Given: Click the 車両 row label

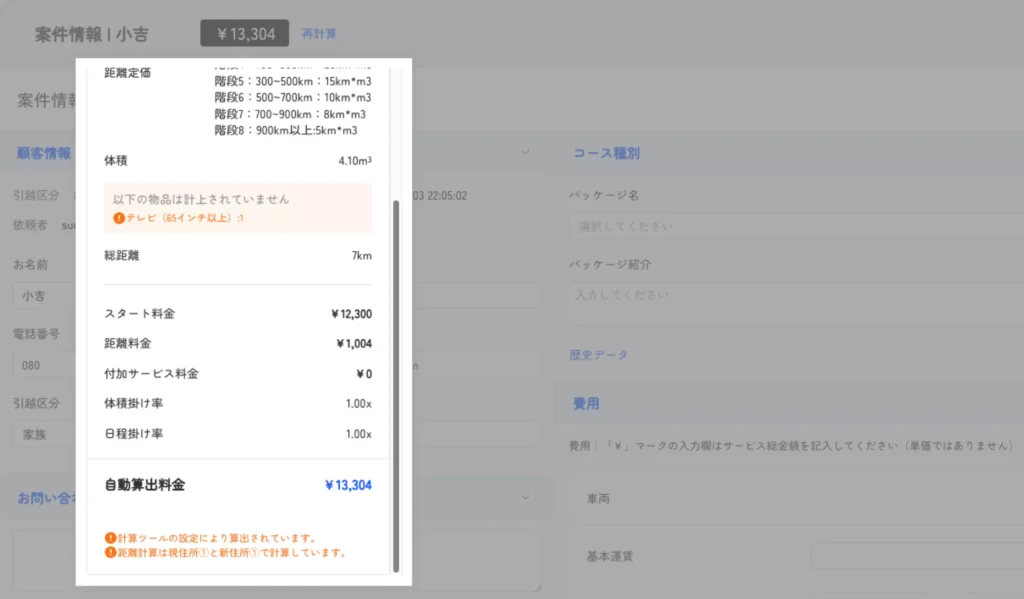Looking at the screenshot, I should click(x=598, y=498).
